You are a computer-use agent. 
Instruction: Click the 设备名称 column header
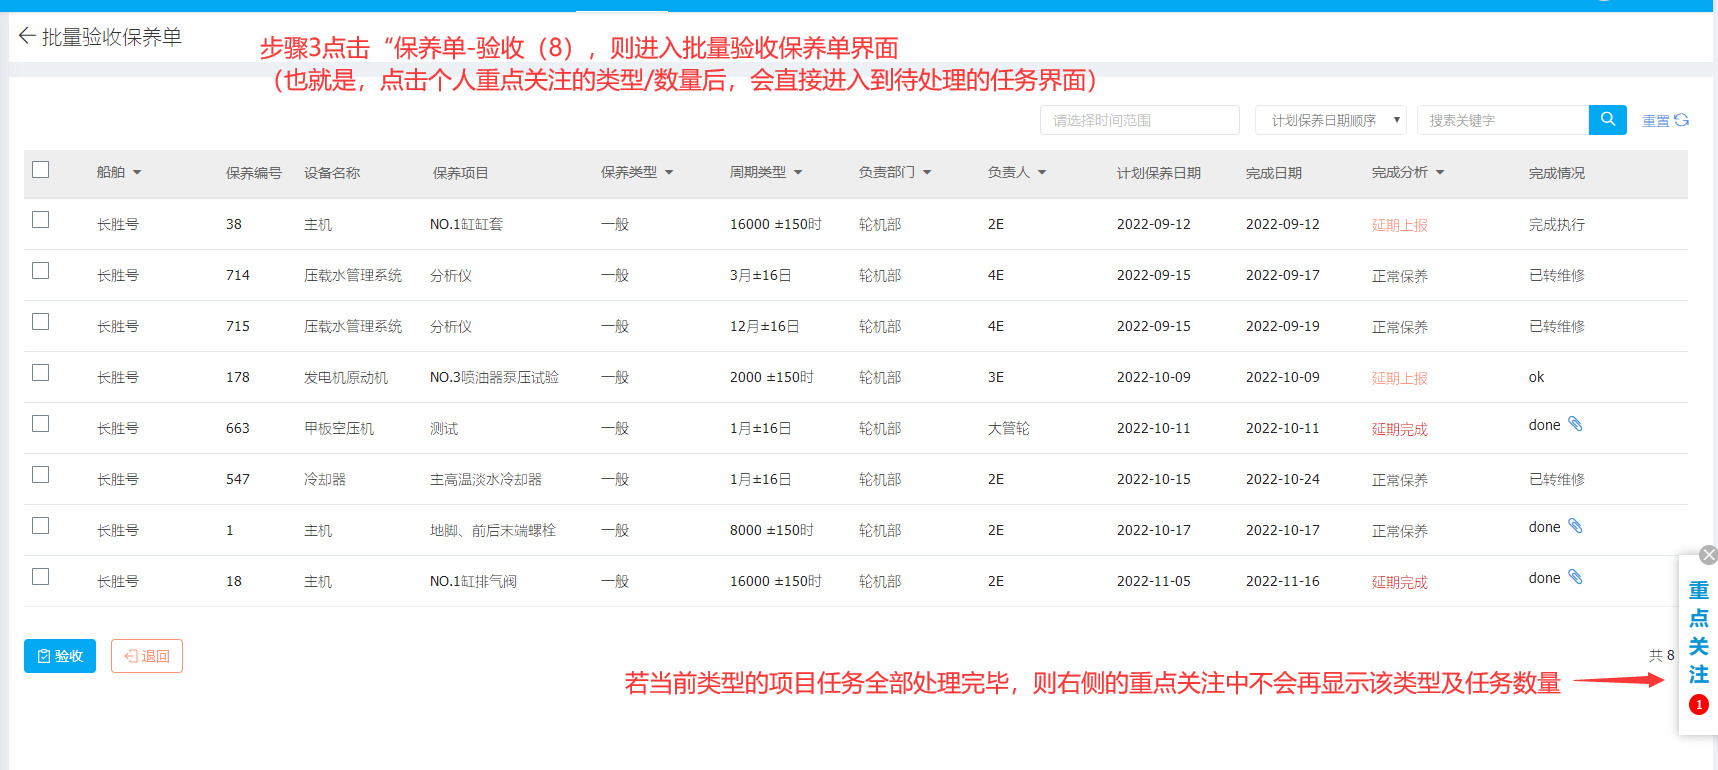tap(332, 173)
